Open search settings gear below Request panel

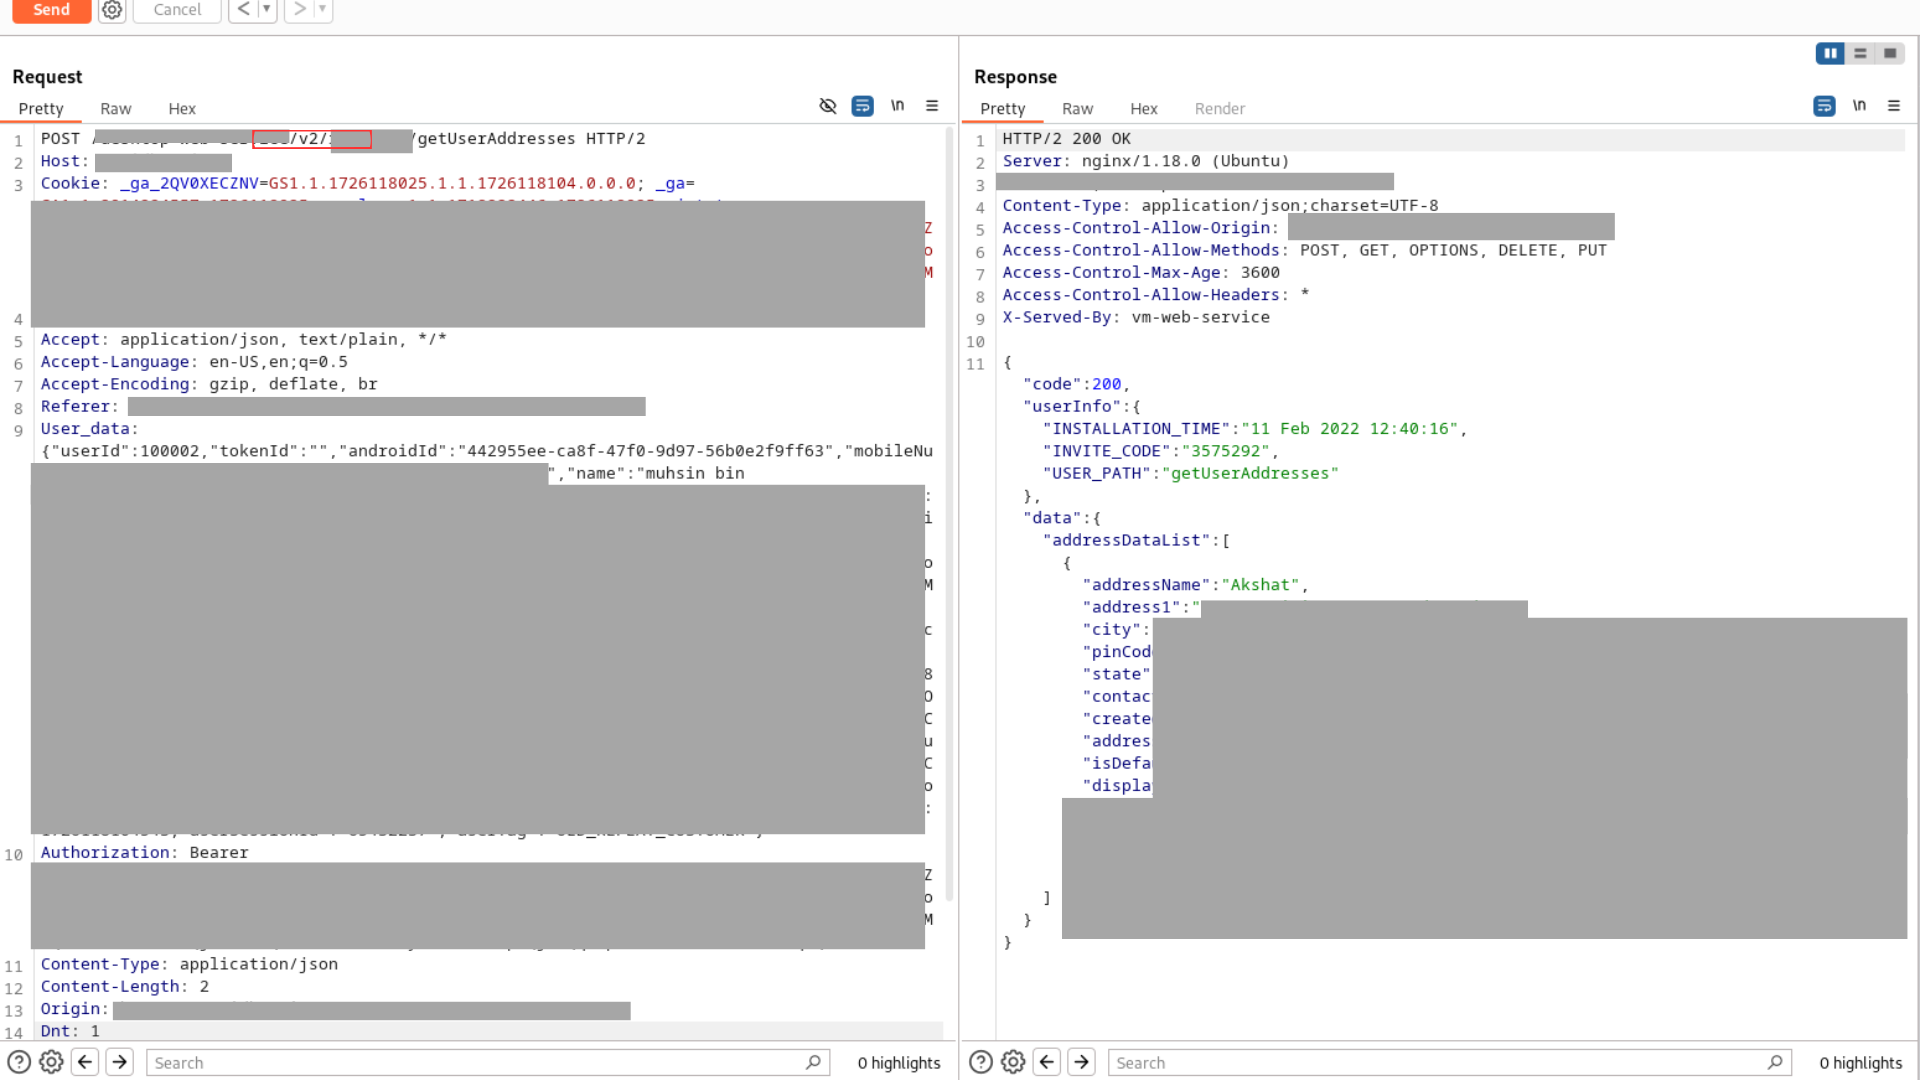tap(51, 1062)
